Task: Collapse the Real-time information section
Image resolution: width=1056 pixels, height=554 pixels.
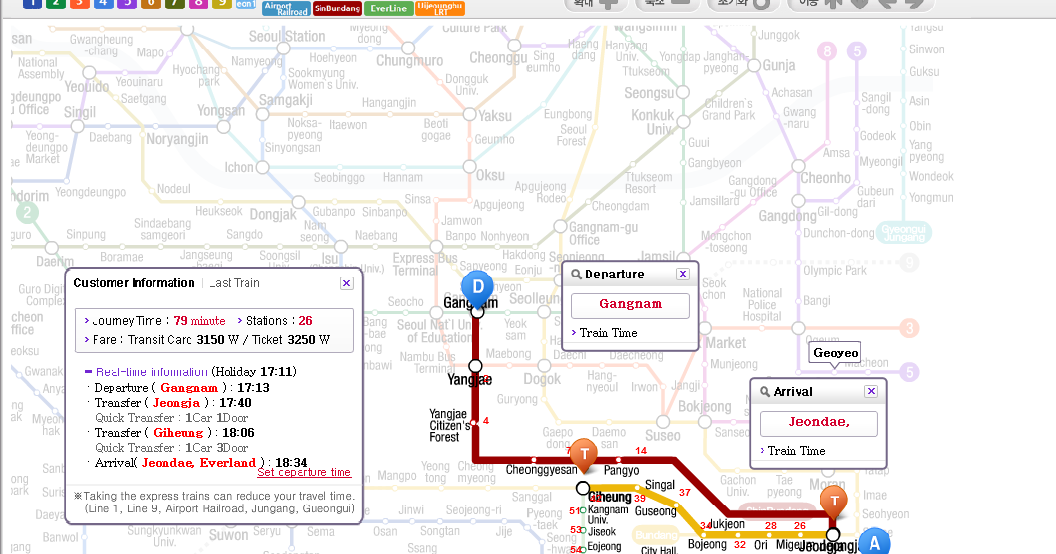Action: click(89, 371)
